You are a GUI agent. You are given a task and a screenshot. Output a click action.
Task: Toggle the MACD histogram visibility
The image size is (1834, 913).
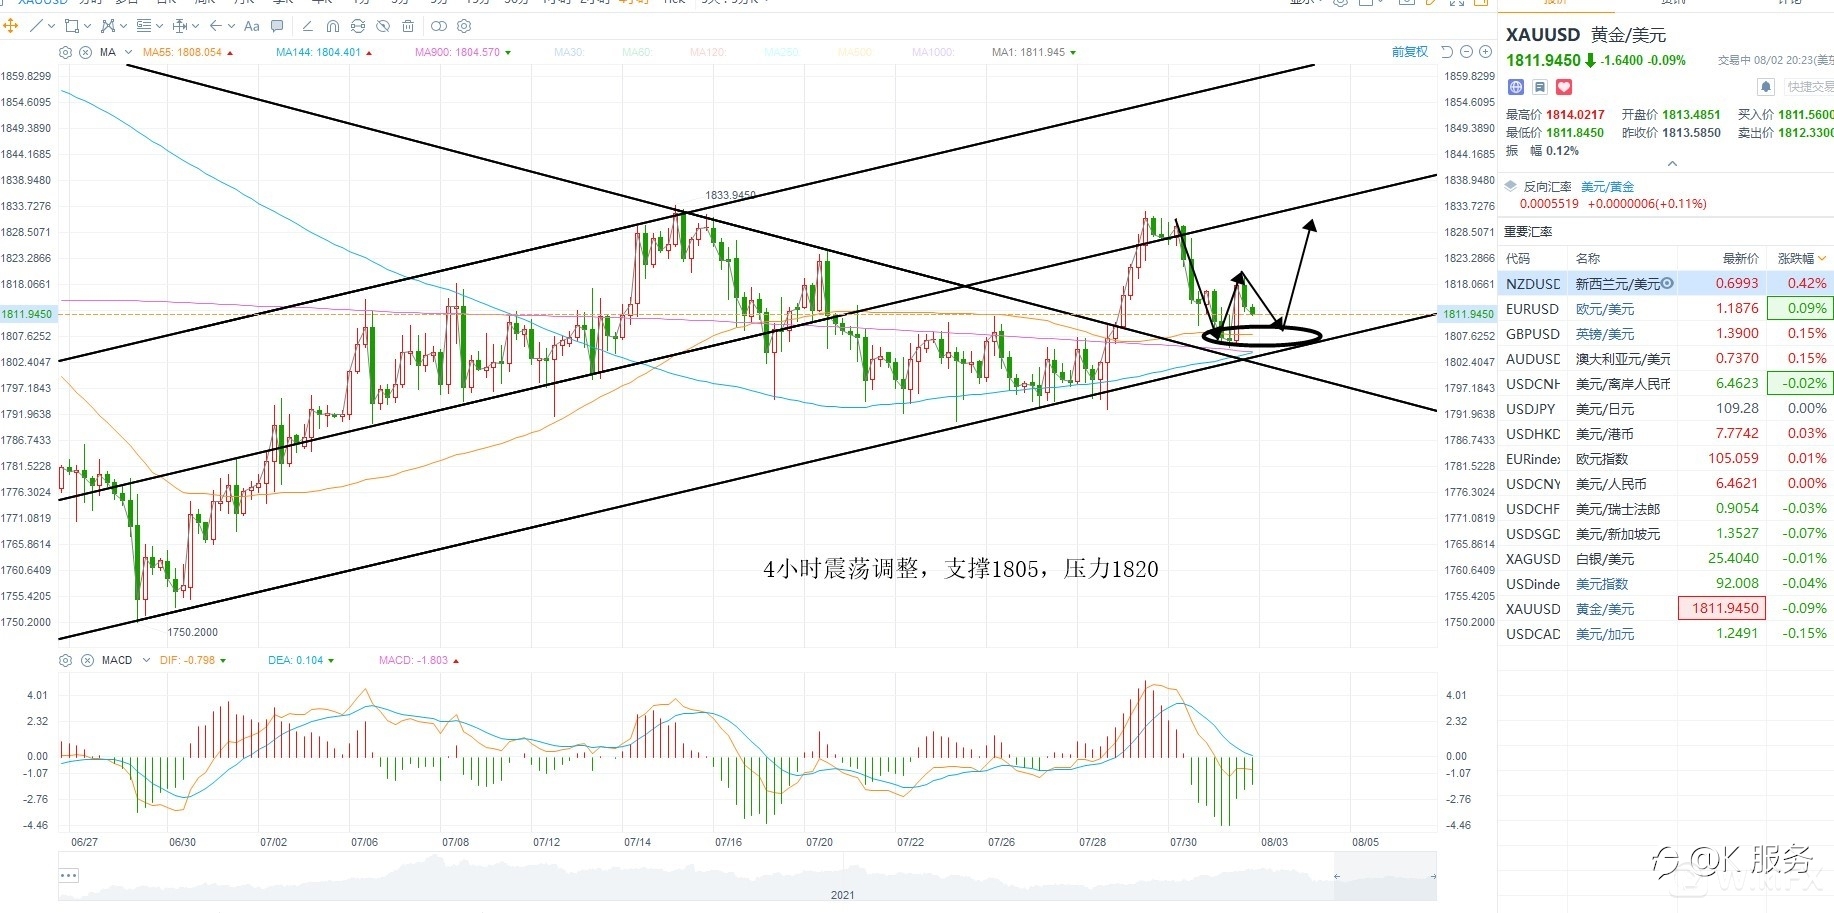click(420, 660)
